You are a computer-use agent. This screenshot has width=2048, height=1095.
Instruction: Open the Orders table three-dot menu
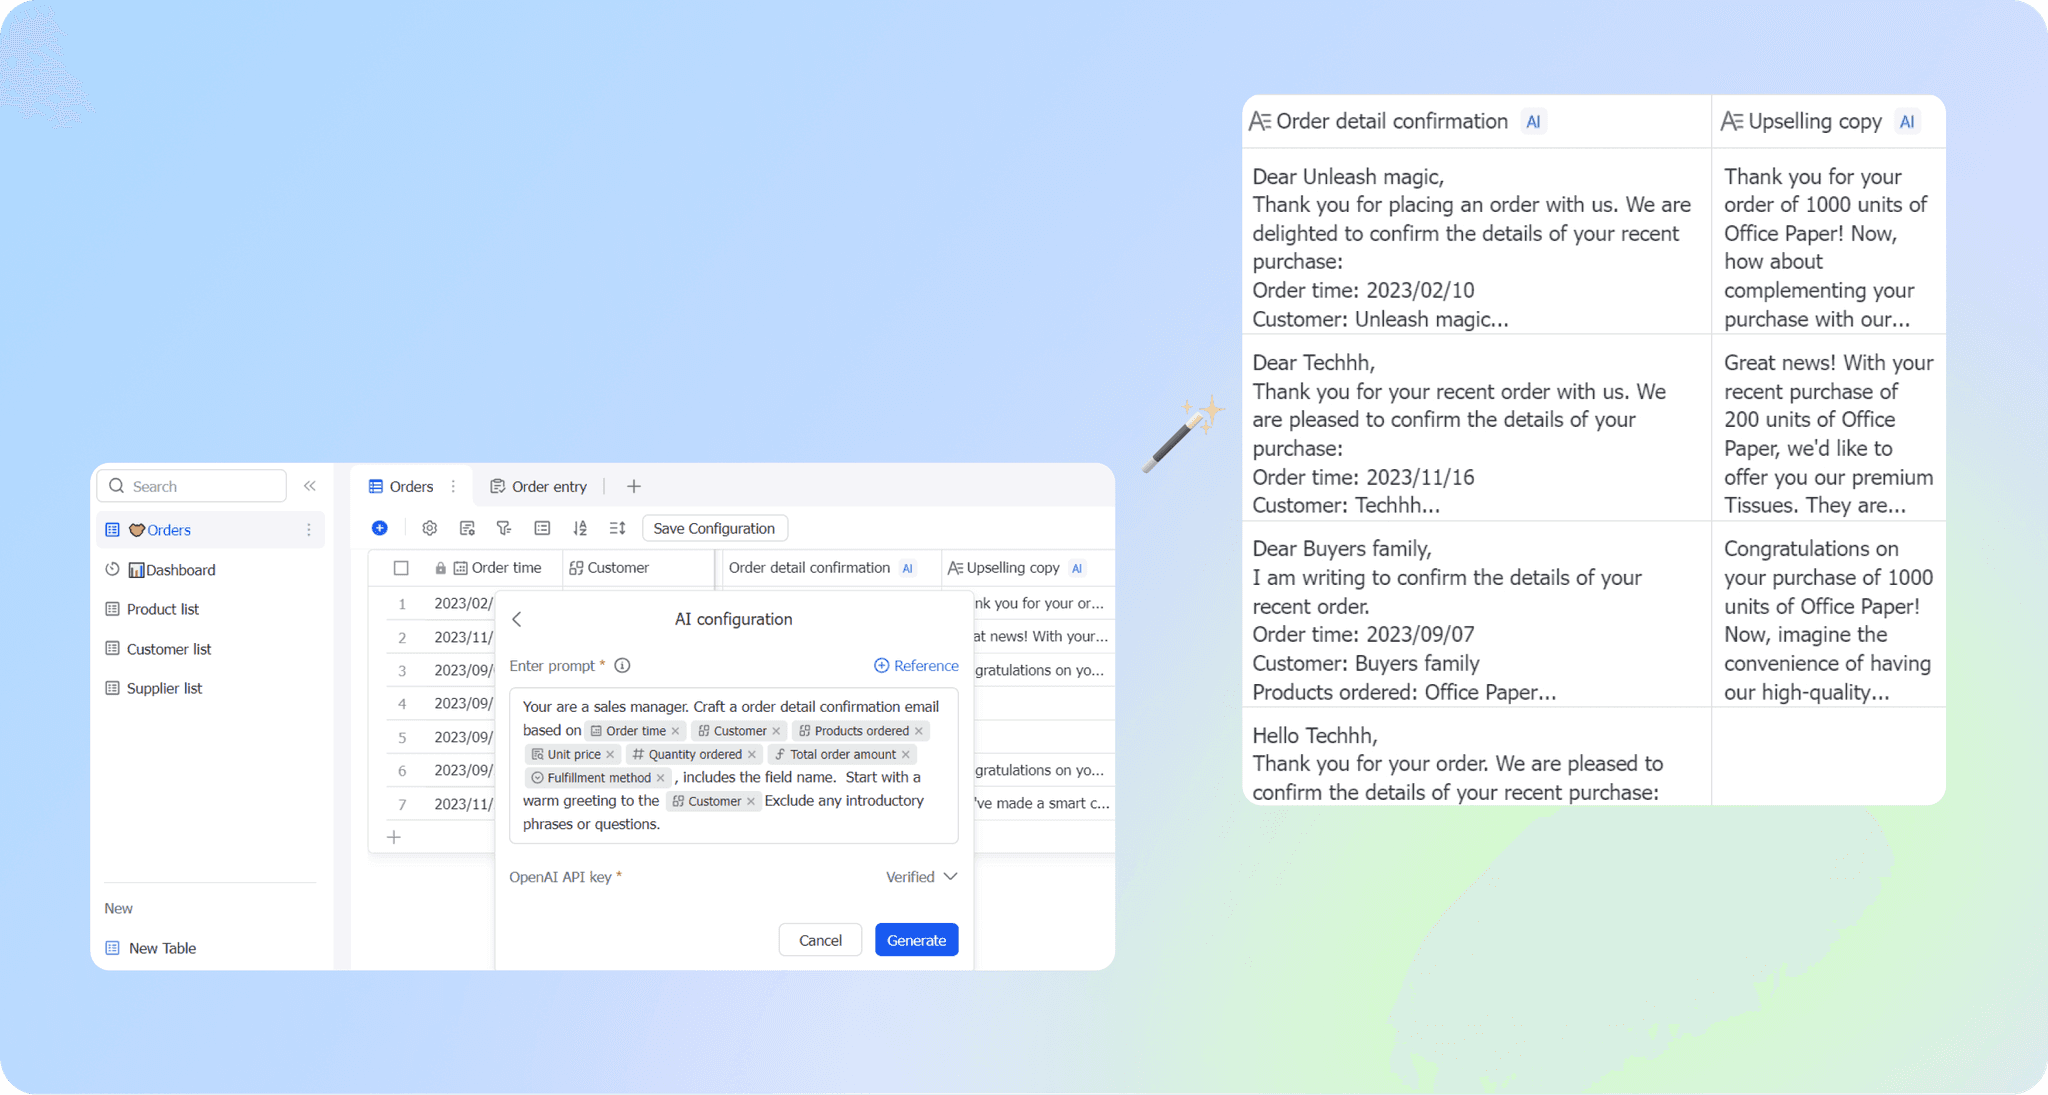point(453,486)
